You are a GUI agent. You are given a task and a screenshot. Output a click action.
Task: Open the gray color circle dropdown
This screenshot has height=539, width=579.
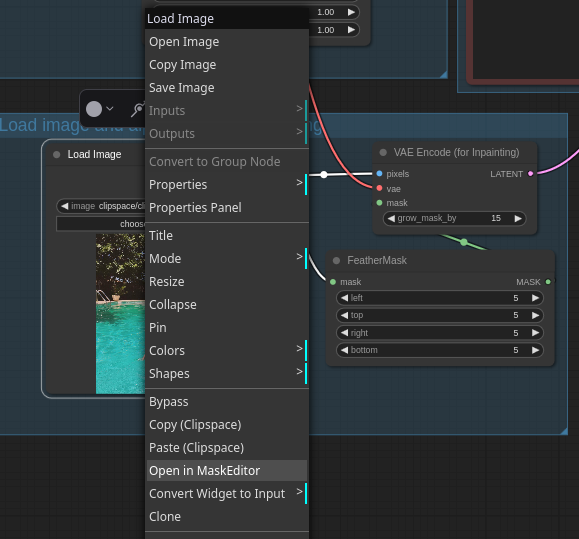coord(99,109)
